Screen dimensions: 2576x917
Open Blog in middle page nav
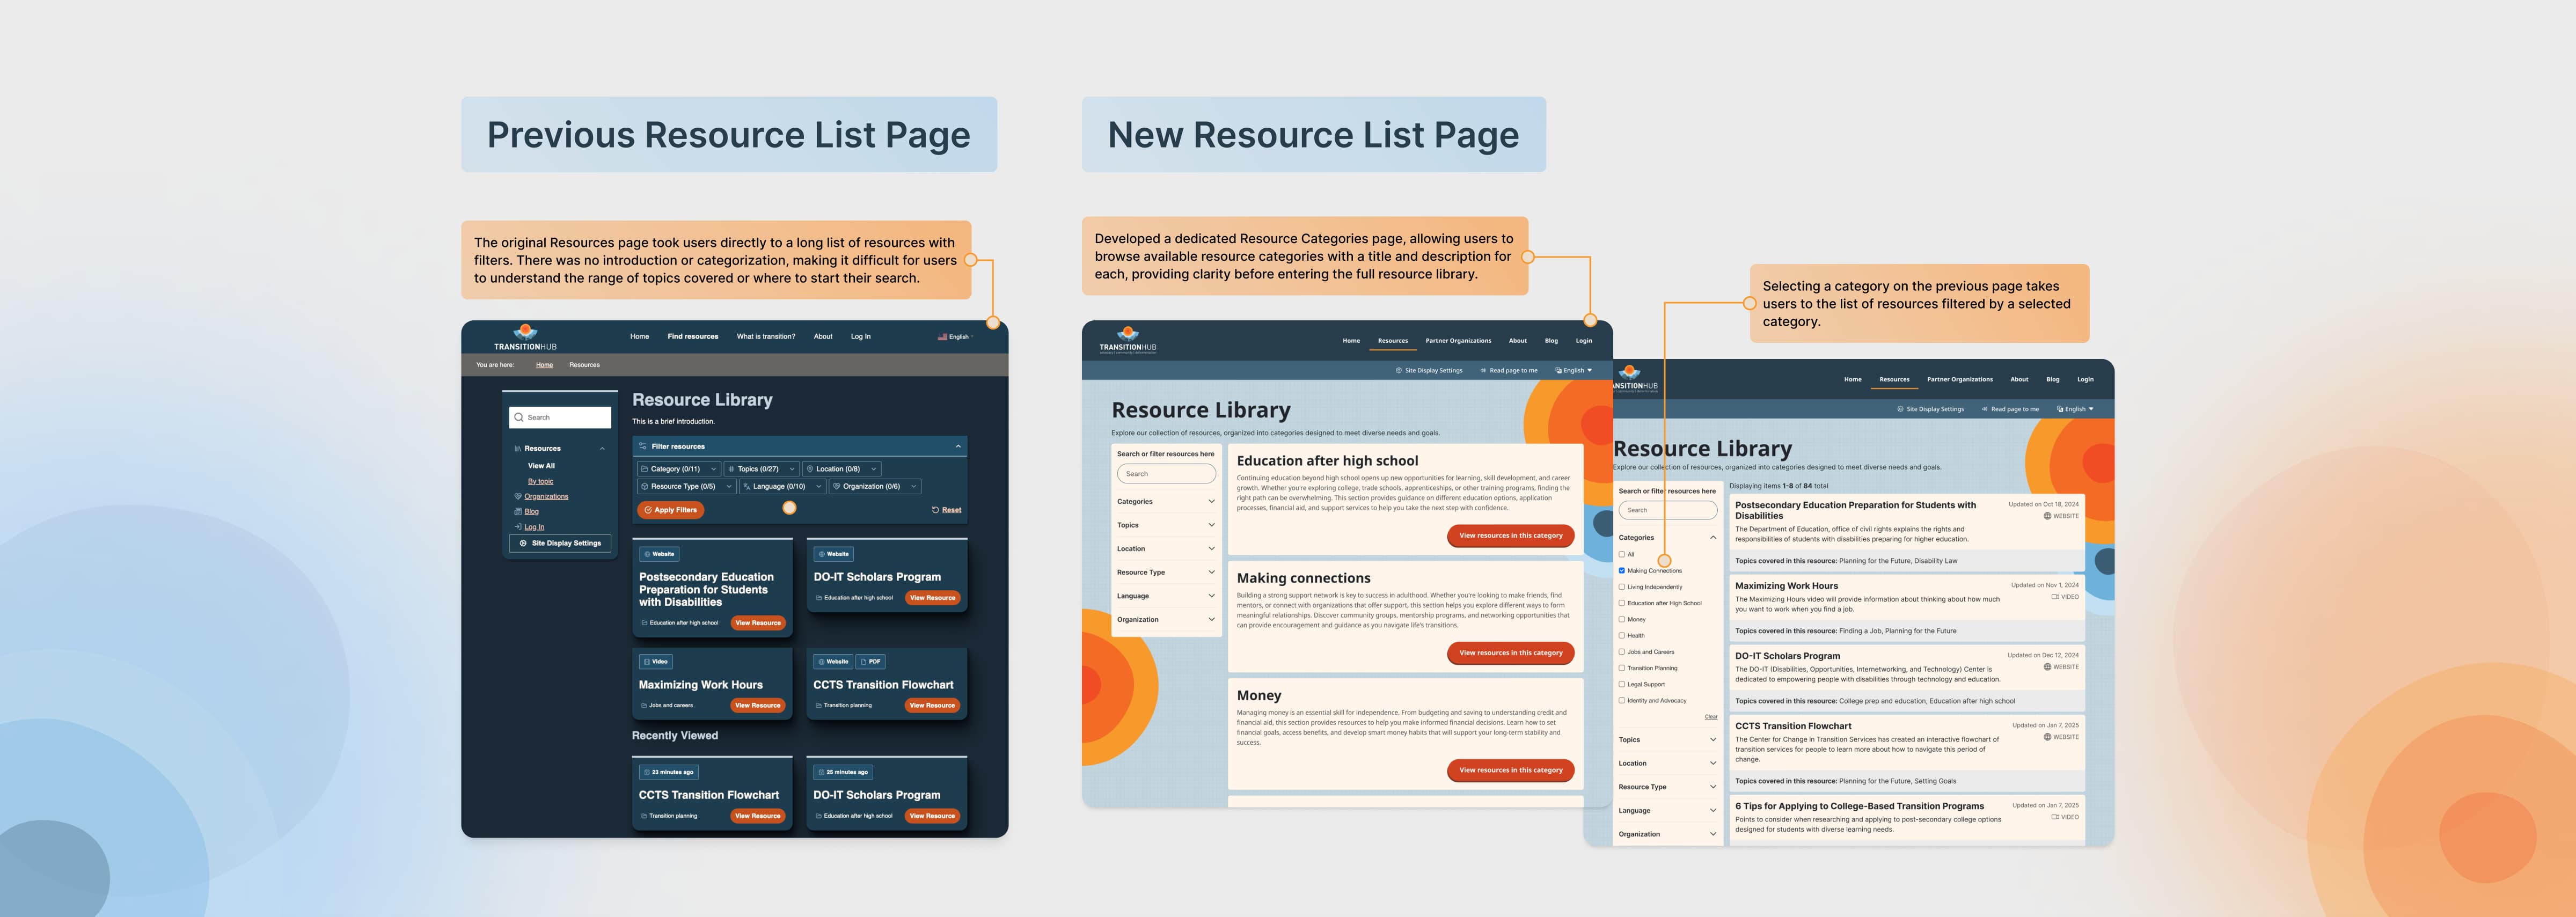pyautogui.click(x=1551, y=341)
